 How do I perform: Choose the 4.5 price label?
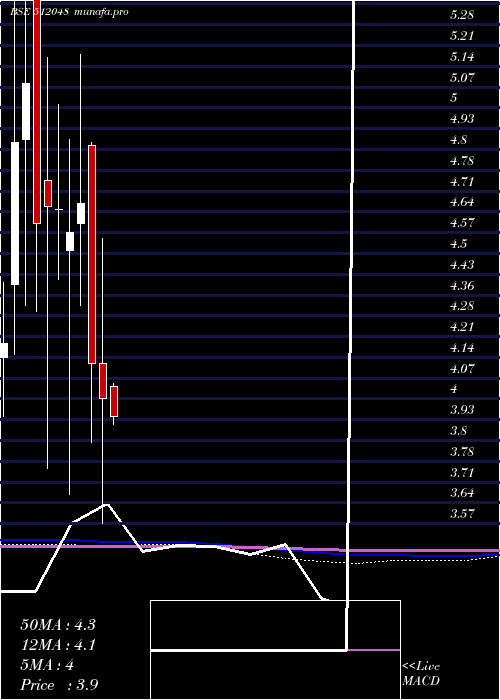coord(458,244)
